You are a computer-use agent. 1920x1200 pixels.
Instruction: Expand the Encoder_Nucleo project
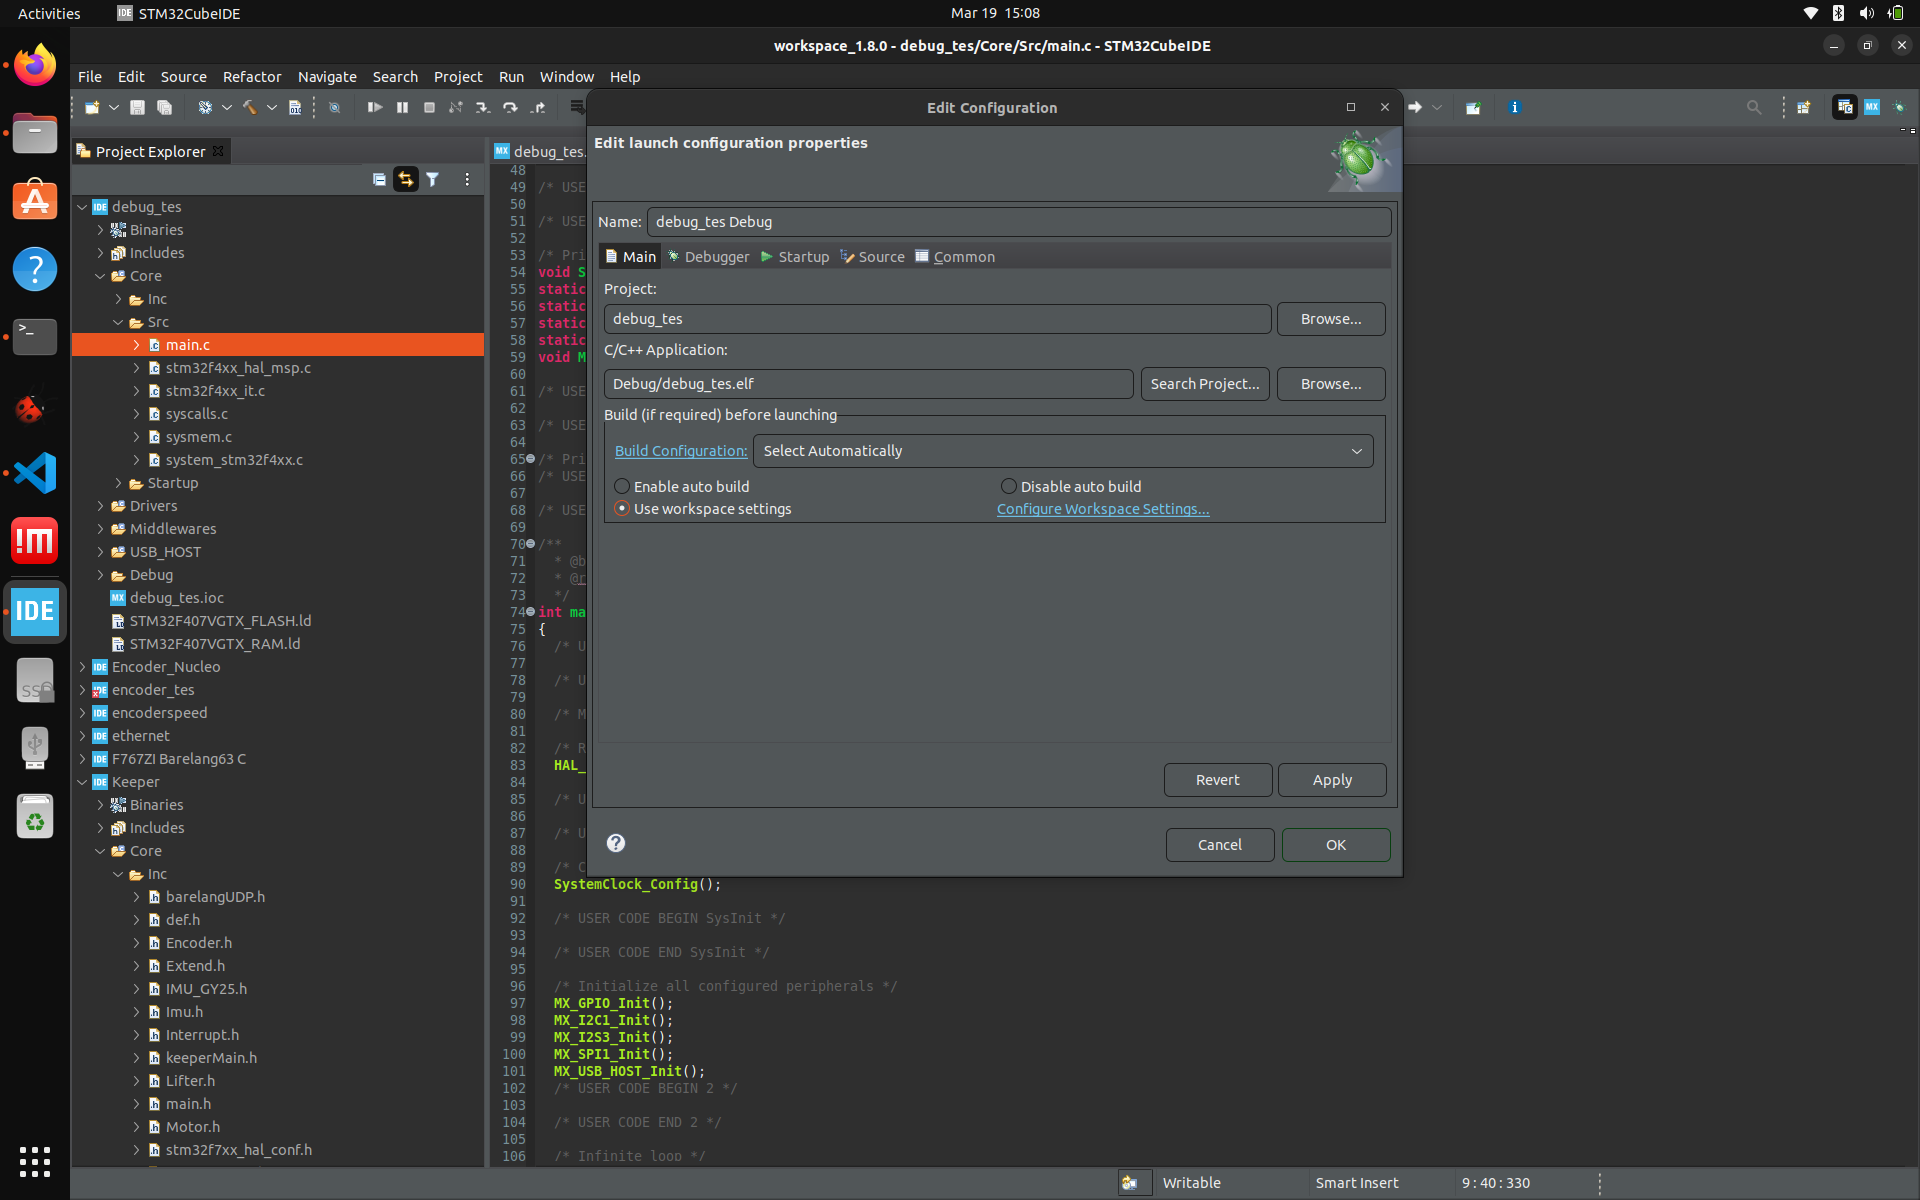coord(82,667)
